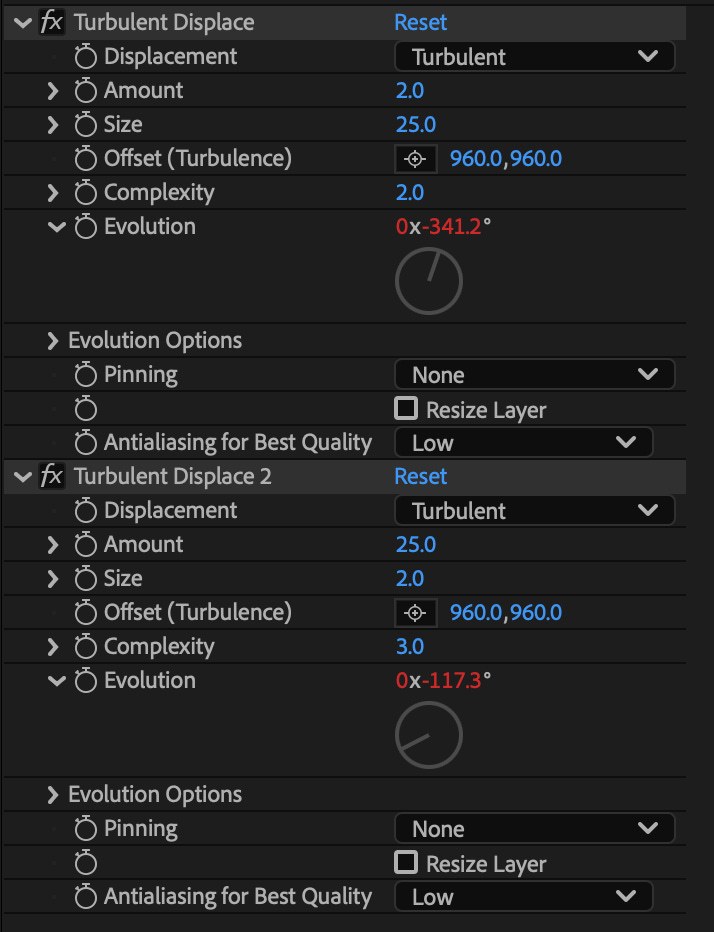Screen dimensions: 714x932
Task: Click Amount value 25.0 in Turbulent Displace 2
Action: 416,544
